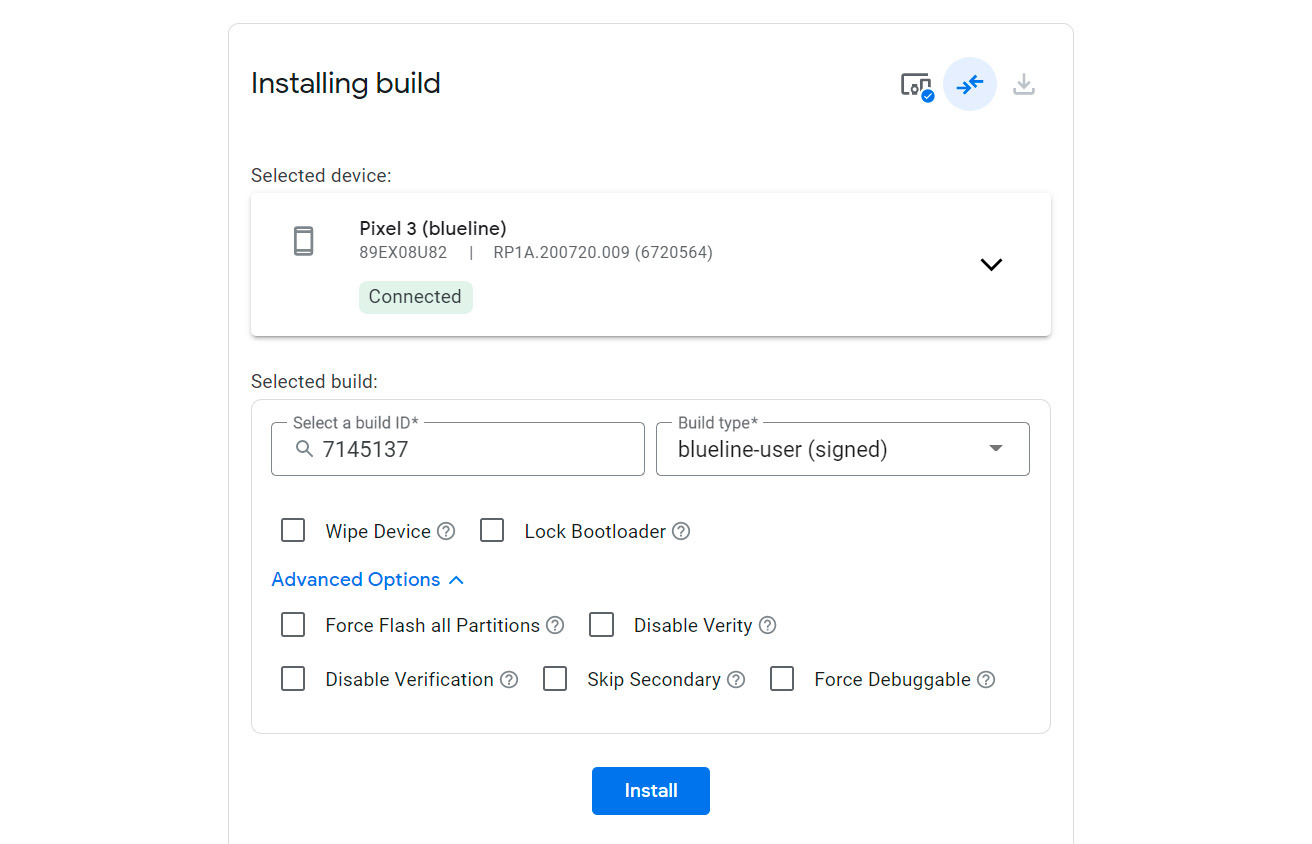Click help icon for Force Flash all Partitions
Viewport: 1312px width, 844px height.
click(x=555, y=625)
